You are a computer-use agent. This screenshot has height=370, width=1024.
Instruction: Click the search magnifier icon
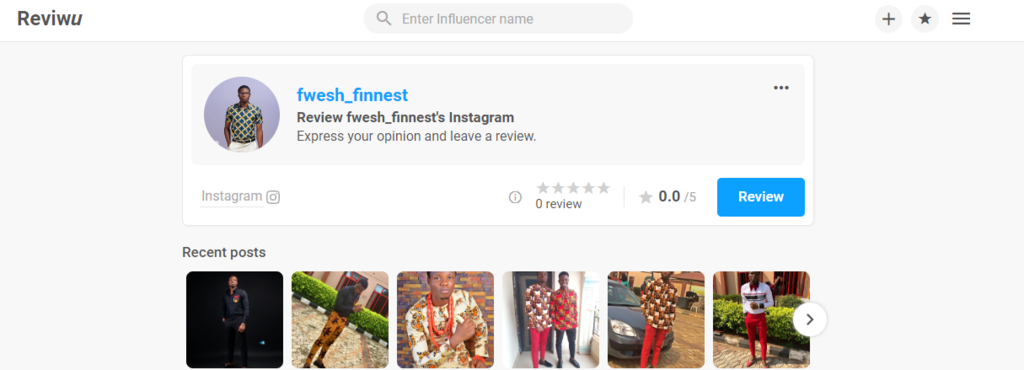(384, 18)
